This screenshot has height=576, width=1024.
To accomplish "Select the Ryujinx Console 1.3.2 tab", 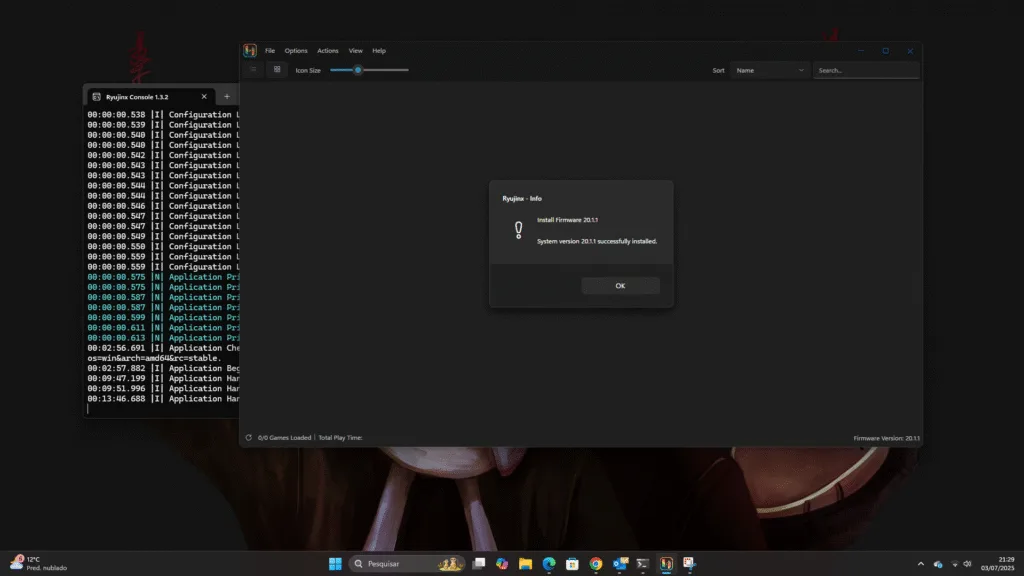I will pos(150,97).
